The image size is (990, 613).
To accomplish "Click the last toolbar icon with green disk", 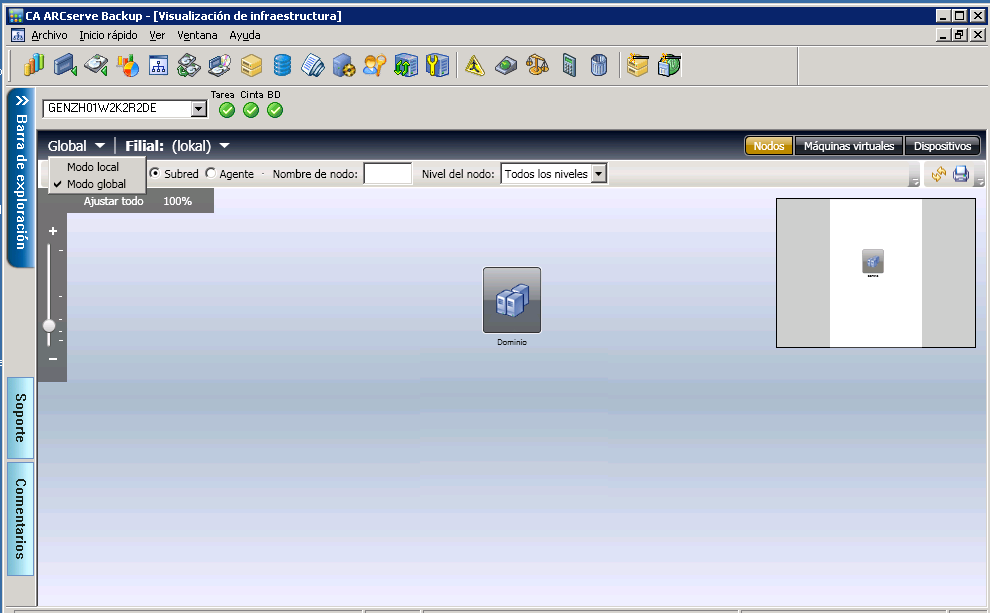I will tap(669, 65).
